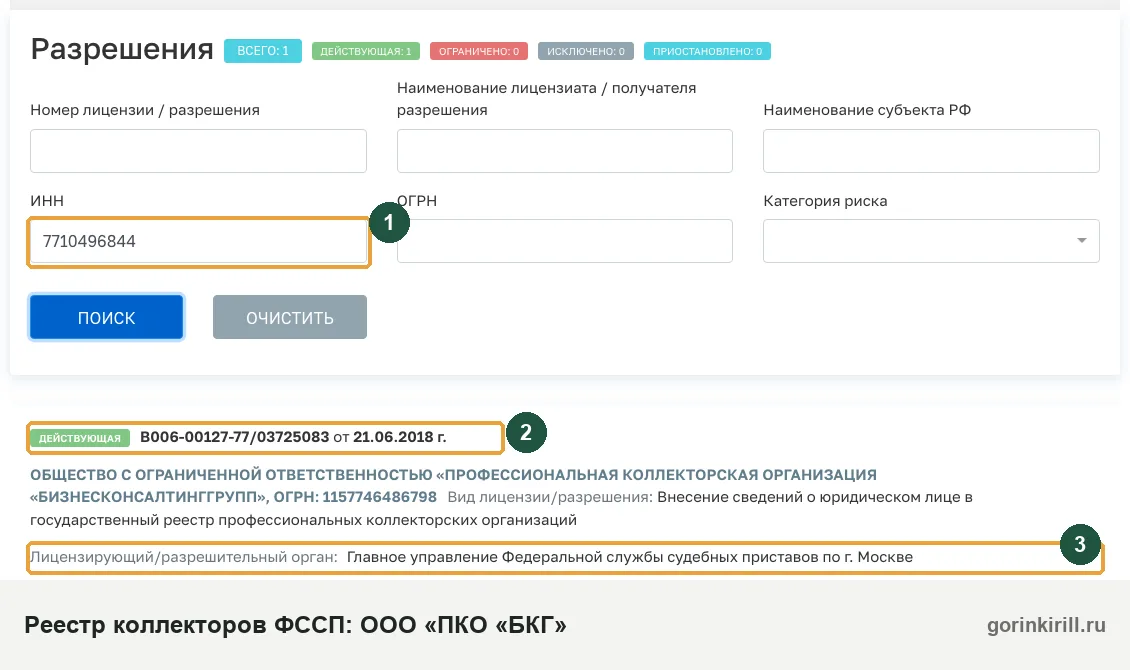Click the Разрешения page heading

tap(122, 49)
